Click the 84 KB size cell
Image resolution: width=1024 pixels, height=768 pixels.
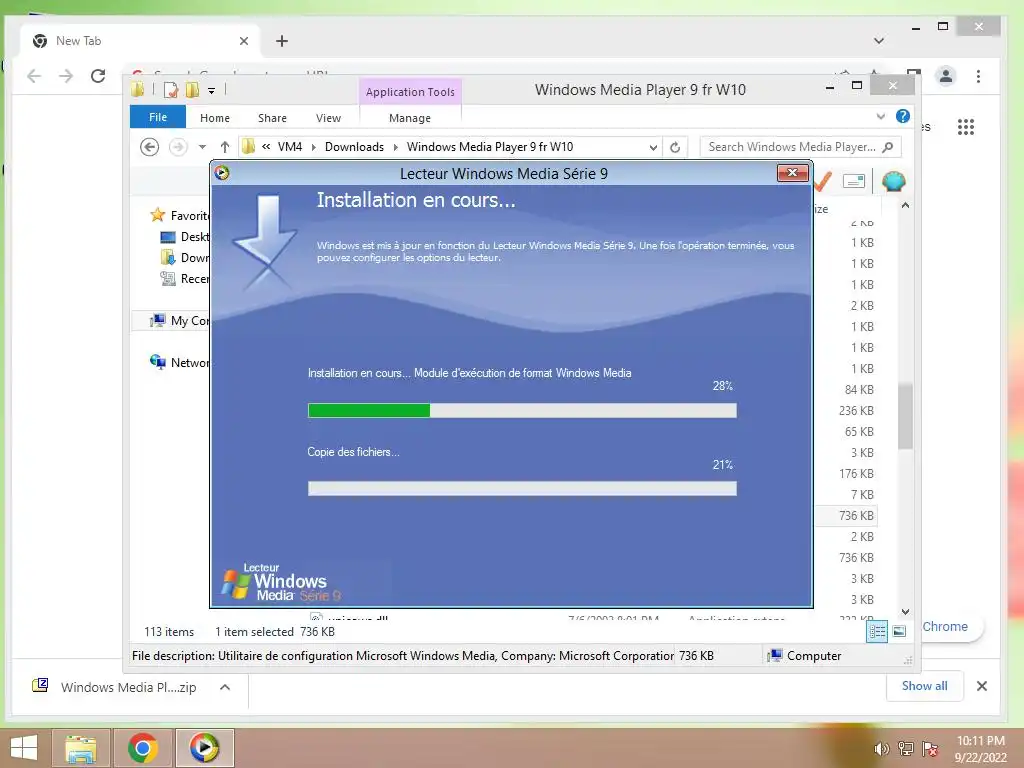coord(859,390)
